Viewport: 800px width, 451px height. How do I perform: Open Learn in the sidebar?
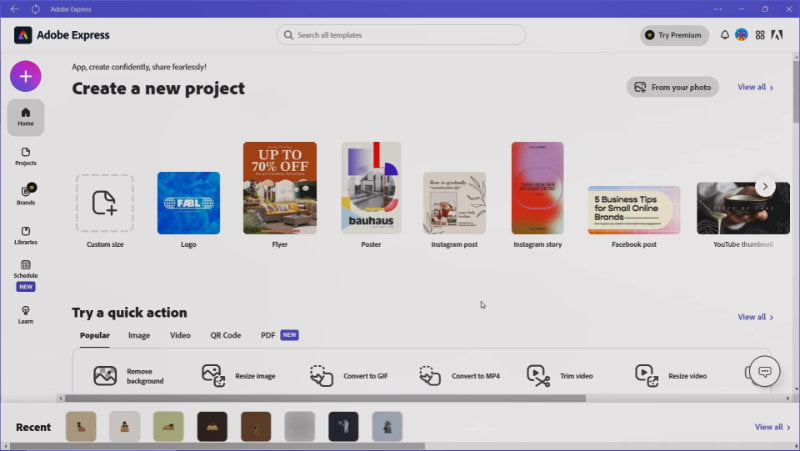[x=26, y=315]
